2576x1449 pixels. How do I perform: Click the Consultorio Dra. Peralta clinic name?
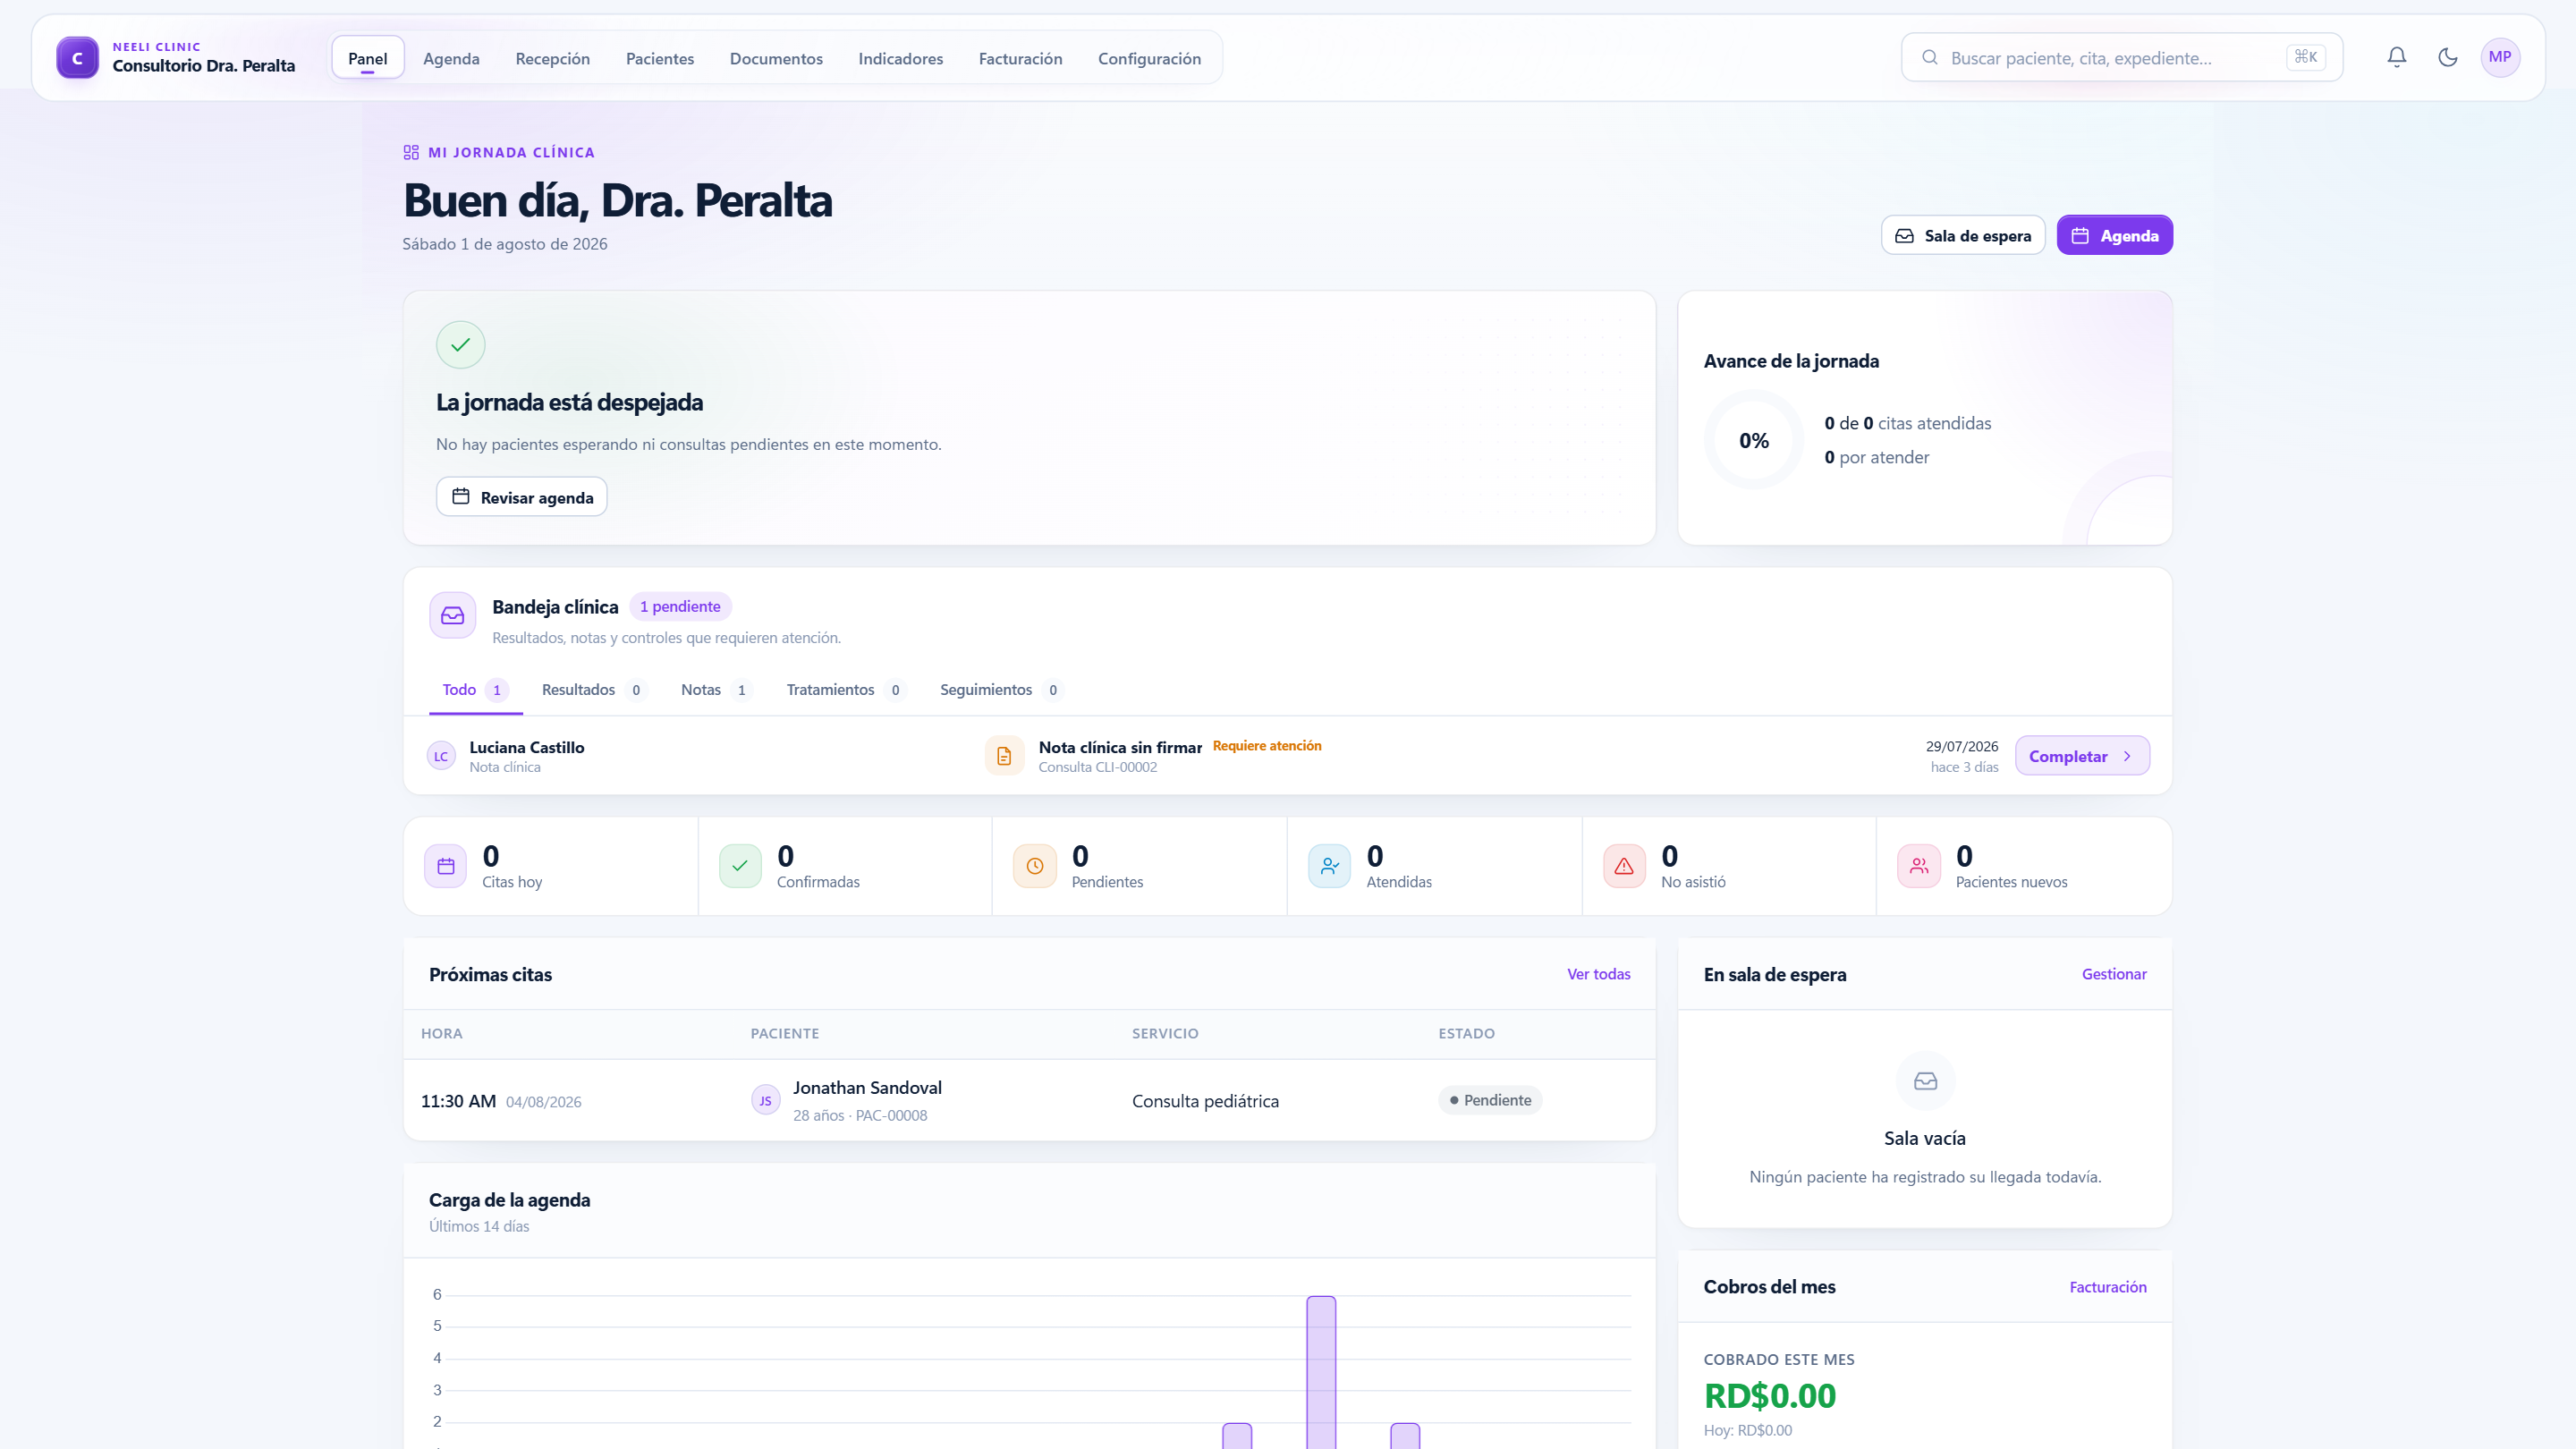tap(203, 66)
